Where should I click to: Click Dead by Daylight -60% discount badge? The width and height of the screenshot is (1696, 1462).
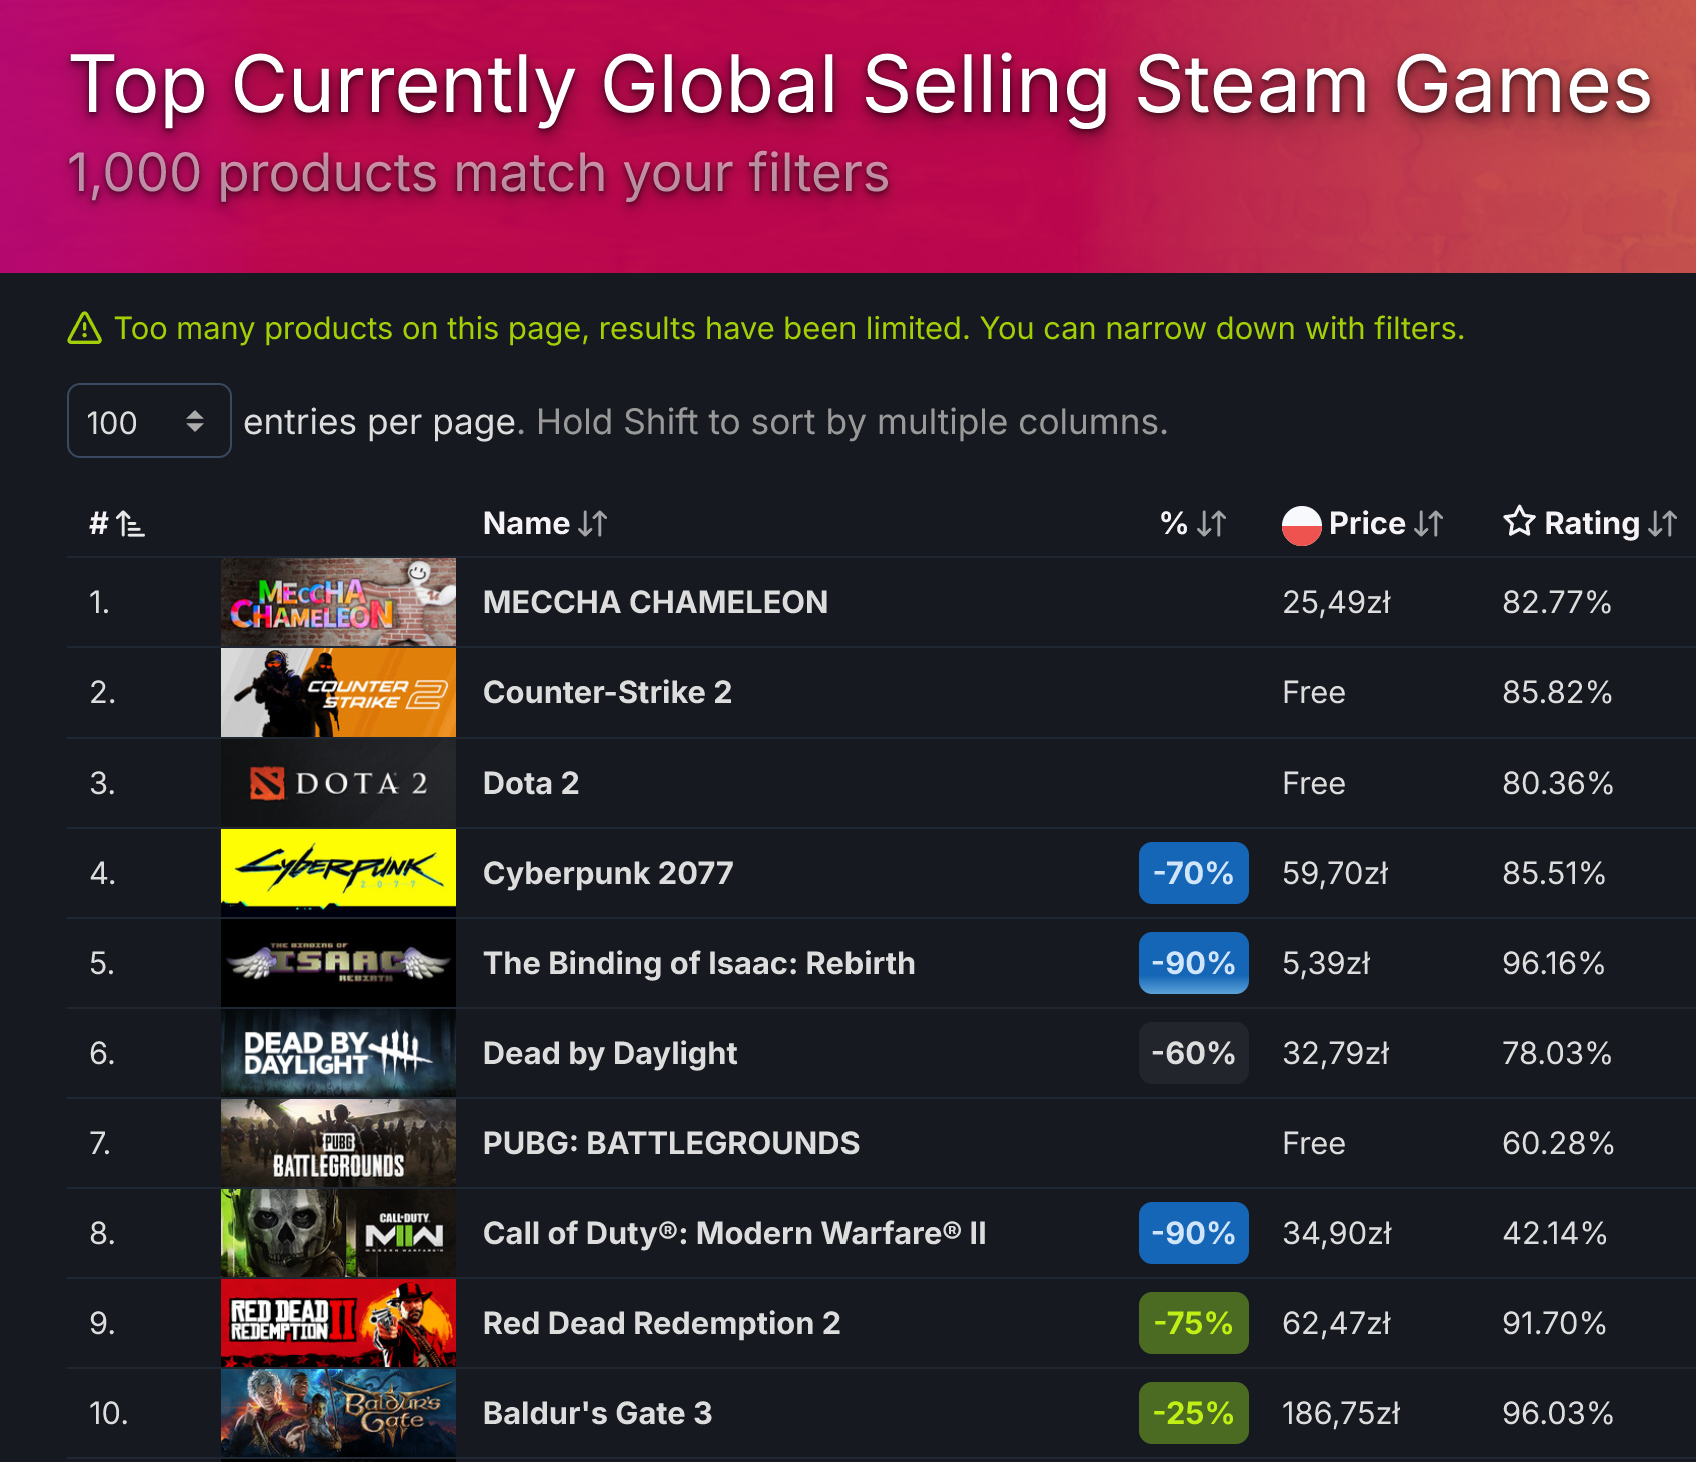[x=1193, y=1053]
